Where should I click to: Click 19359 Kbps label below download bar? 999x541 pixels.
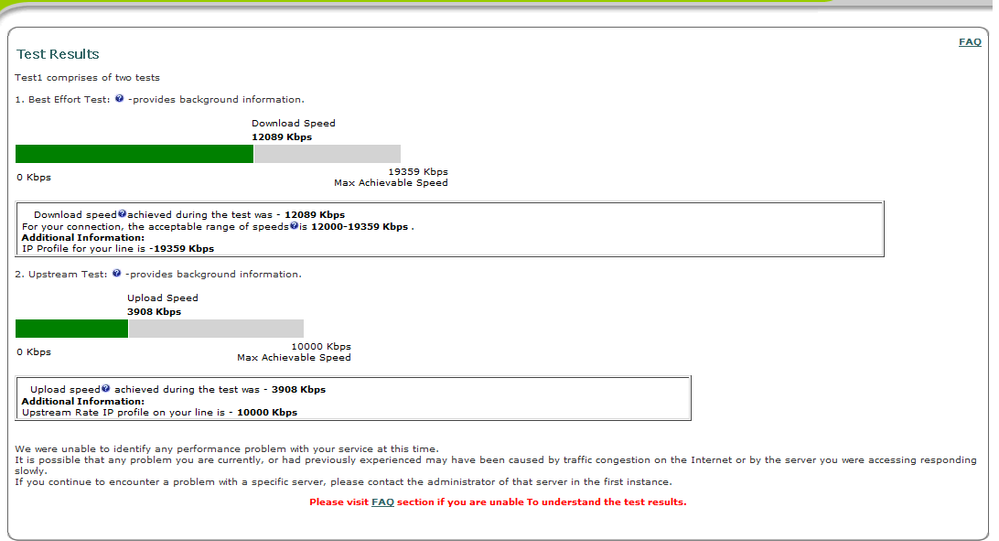point(417,172)
